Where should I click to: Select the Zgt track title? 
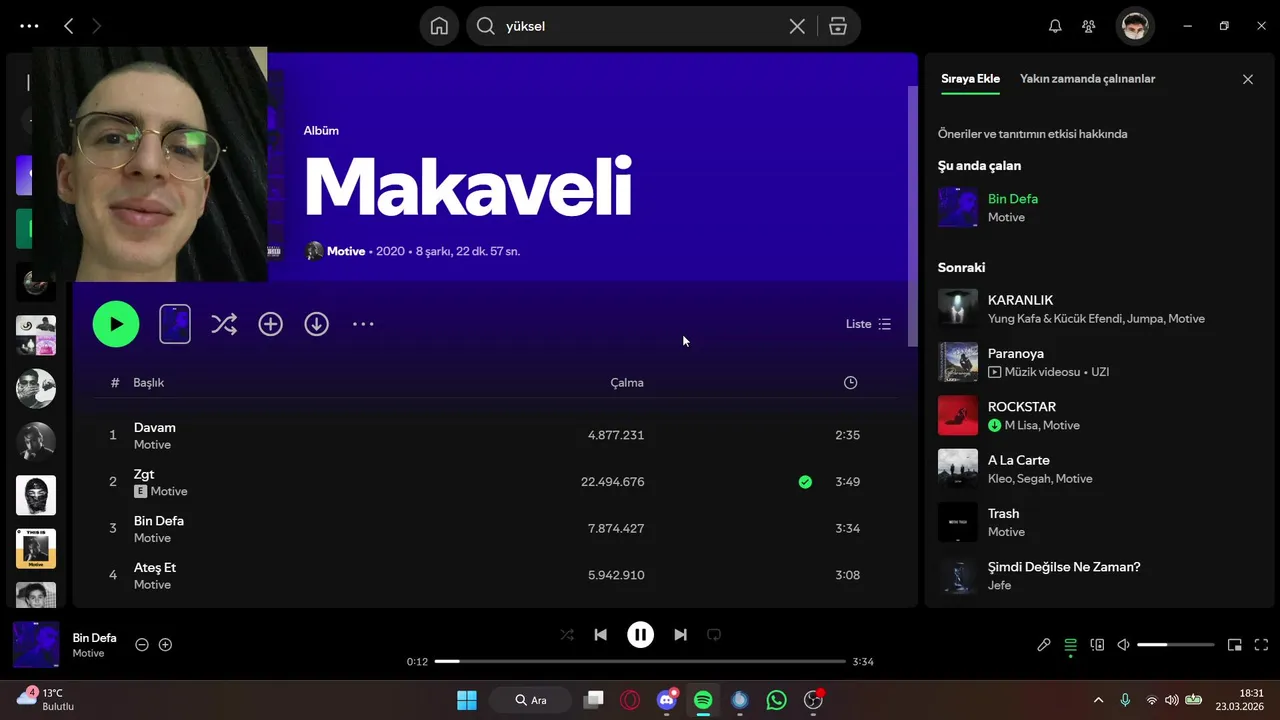[144, 474]
